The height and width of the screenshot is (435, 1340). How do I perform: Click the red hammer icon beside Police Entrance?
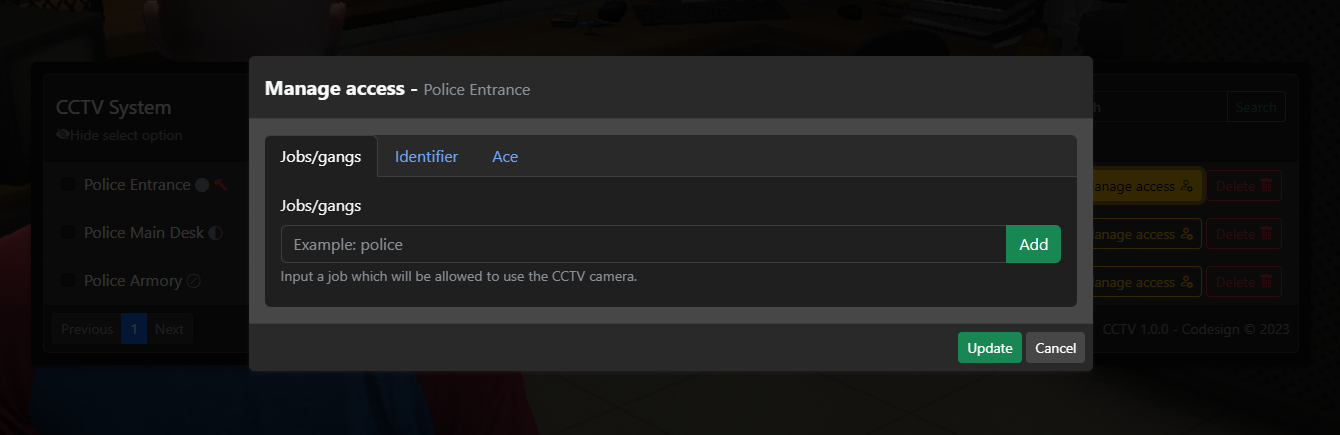coord(221,185)
